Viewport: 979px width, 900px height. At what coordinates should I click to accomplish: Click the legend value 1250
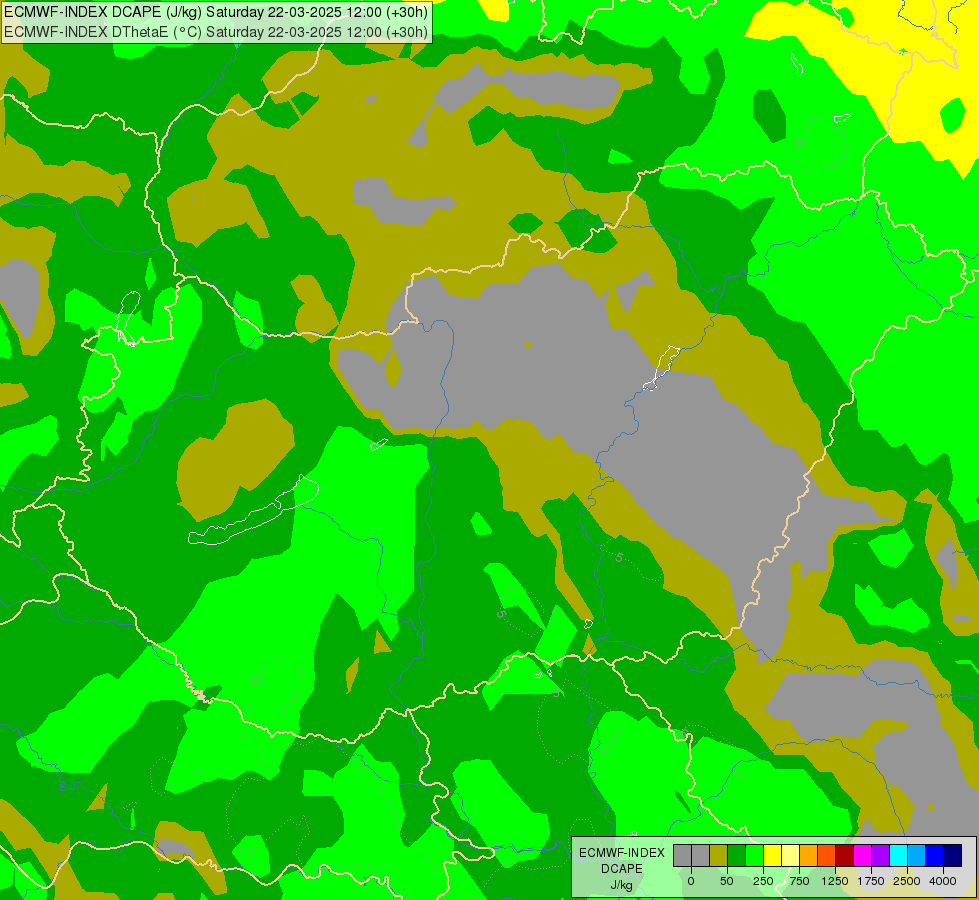pyautogui.click(x=835, y=881)
